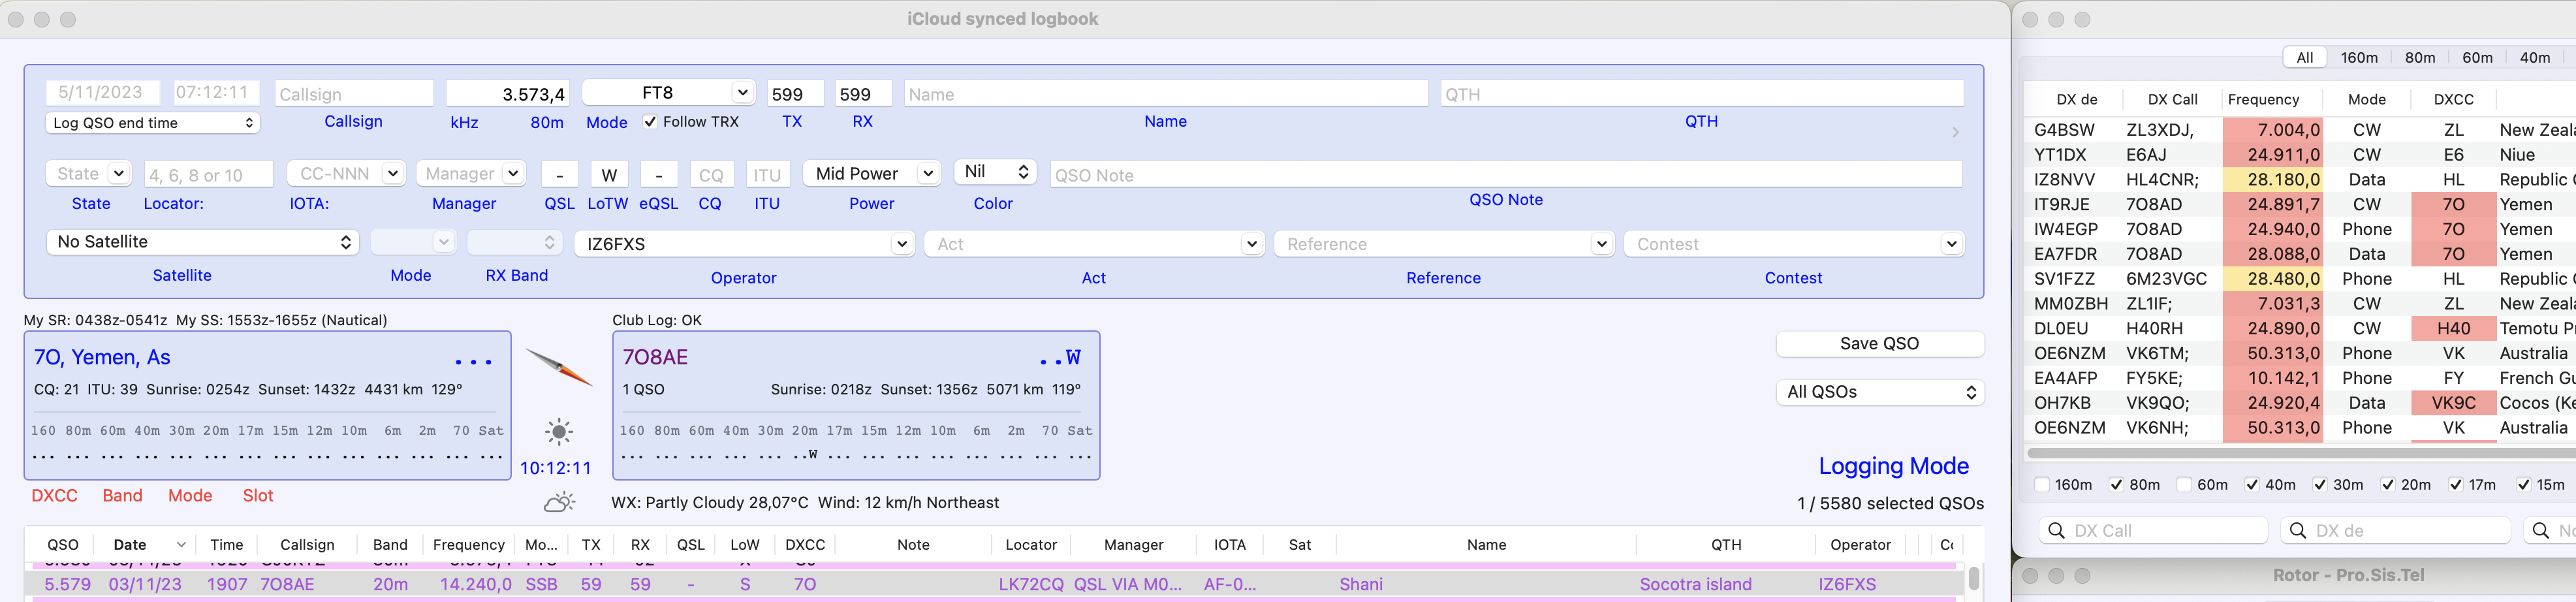Uncheck the 40m band filter checkbox
The width and height of the screenshot is (2576, 602).
pyautogui.click(x=2252, y=485)
